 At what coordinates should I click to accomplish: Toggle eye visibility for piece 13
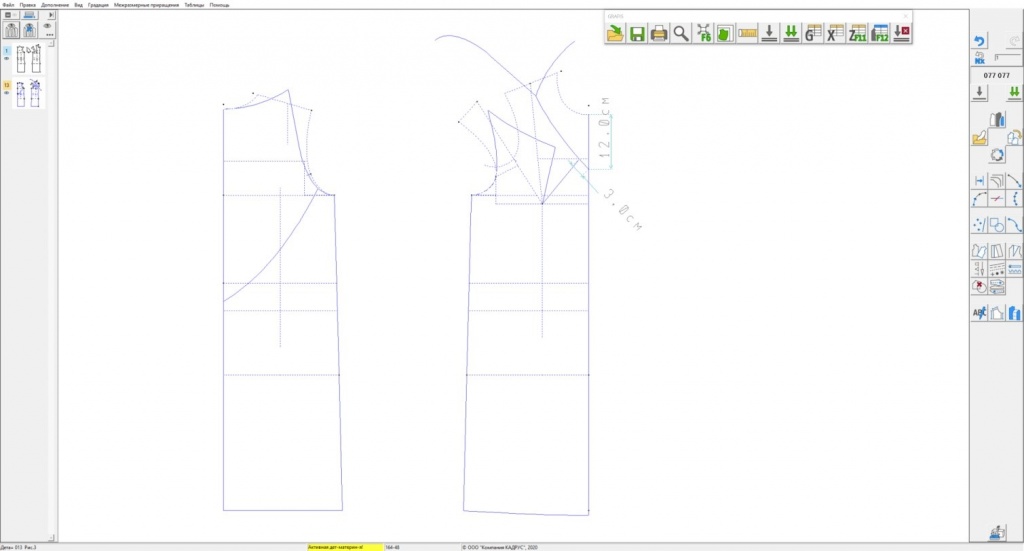pos(7,93)
